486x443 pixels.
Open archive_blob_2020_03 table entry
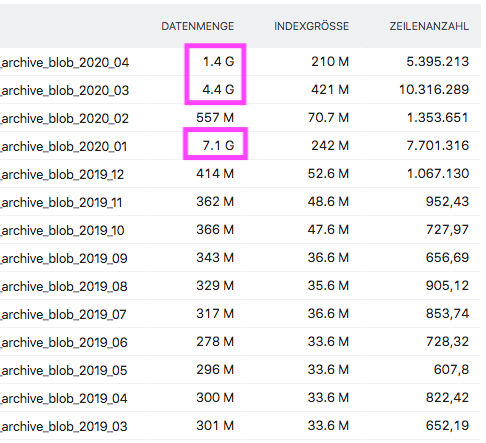click(65, 90)
